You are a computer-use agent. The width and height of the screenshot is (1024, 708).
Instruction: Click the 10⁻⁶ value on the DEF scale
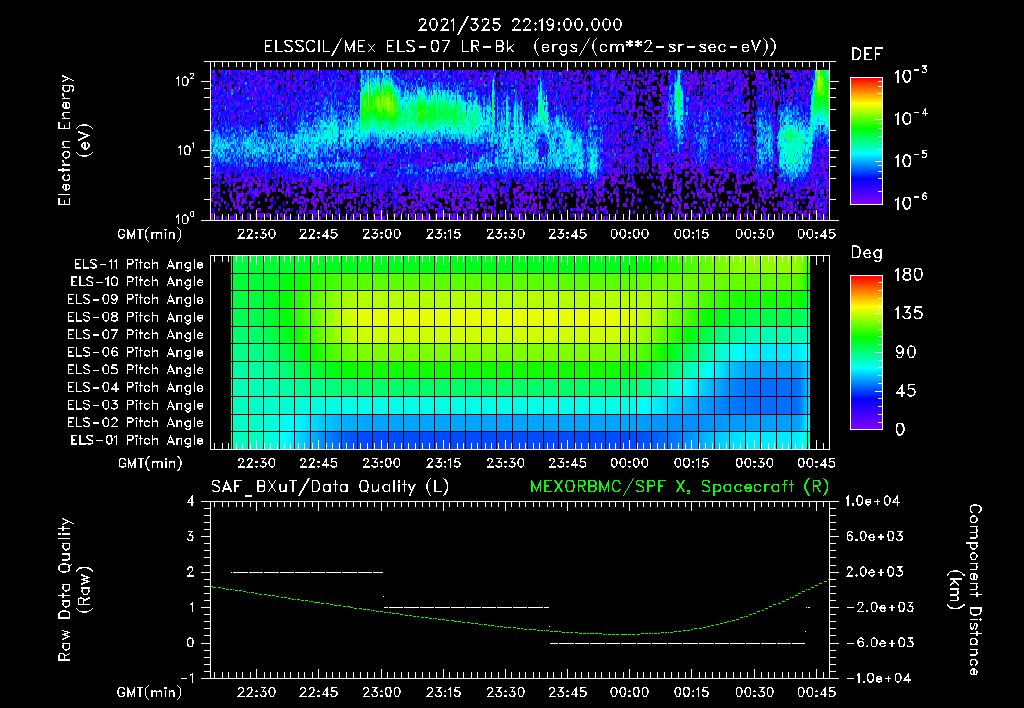[910, 202]
